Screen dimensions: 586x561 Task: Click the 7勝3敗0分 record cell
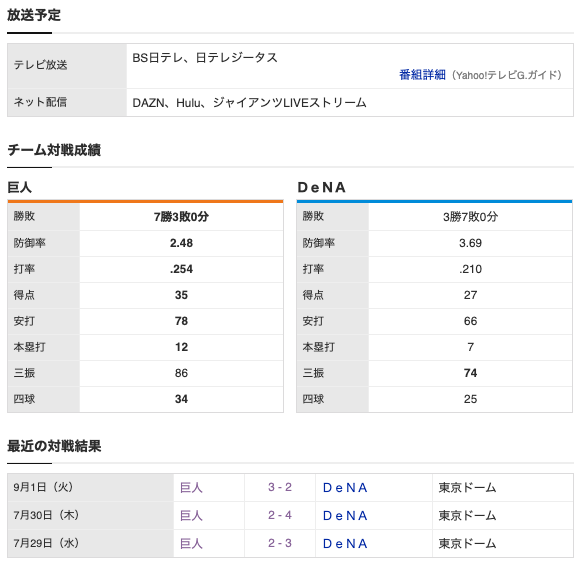click(181, 217)
